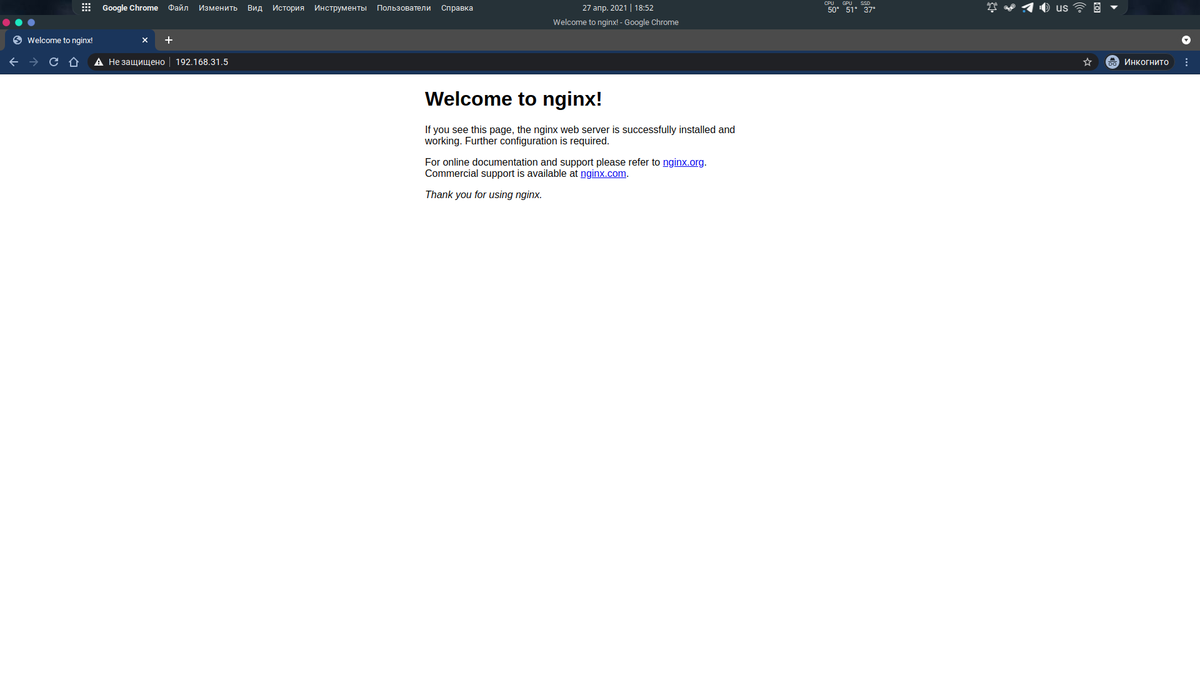Open the browser home page icon
Image resolution: width=1200 pixels, height=675 pixels.
pos(73,61)
